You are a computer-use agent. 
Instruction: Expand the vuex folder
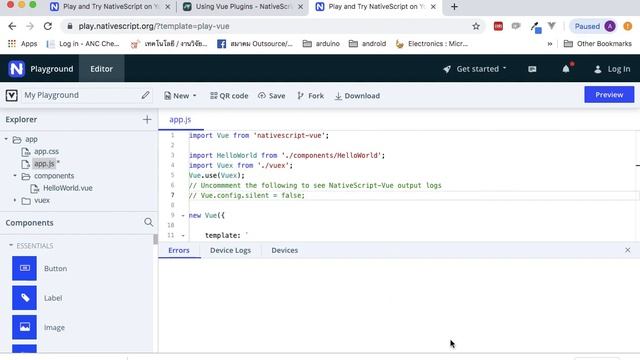click(15, 200)
